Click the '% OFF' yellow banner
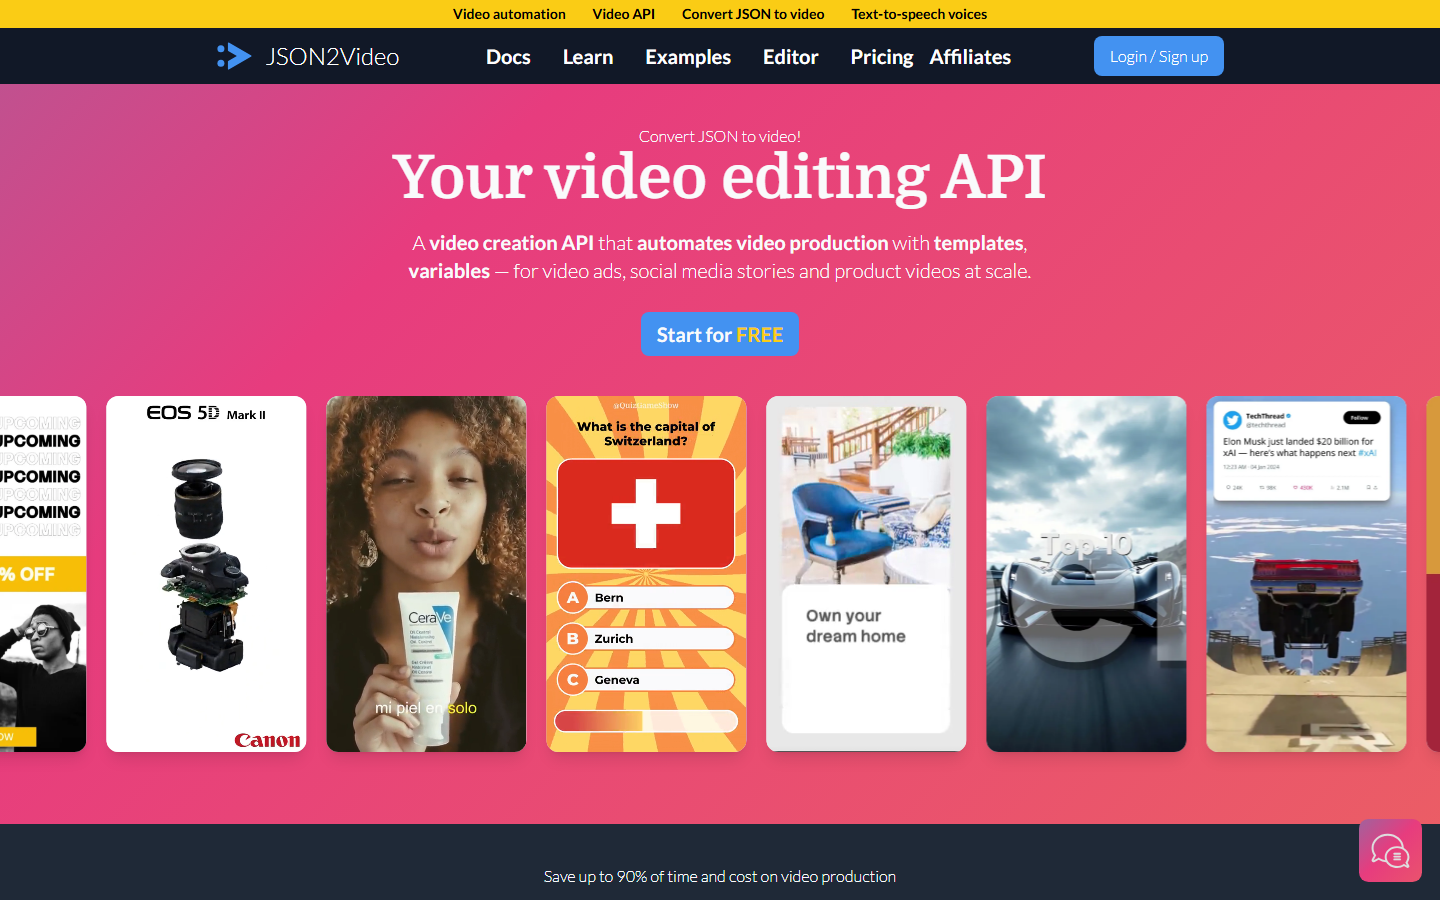The height and width of the screenshot is (900, 1440). point(43,574)
